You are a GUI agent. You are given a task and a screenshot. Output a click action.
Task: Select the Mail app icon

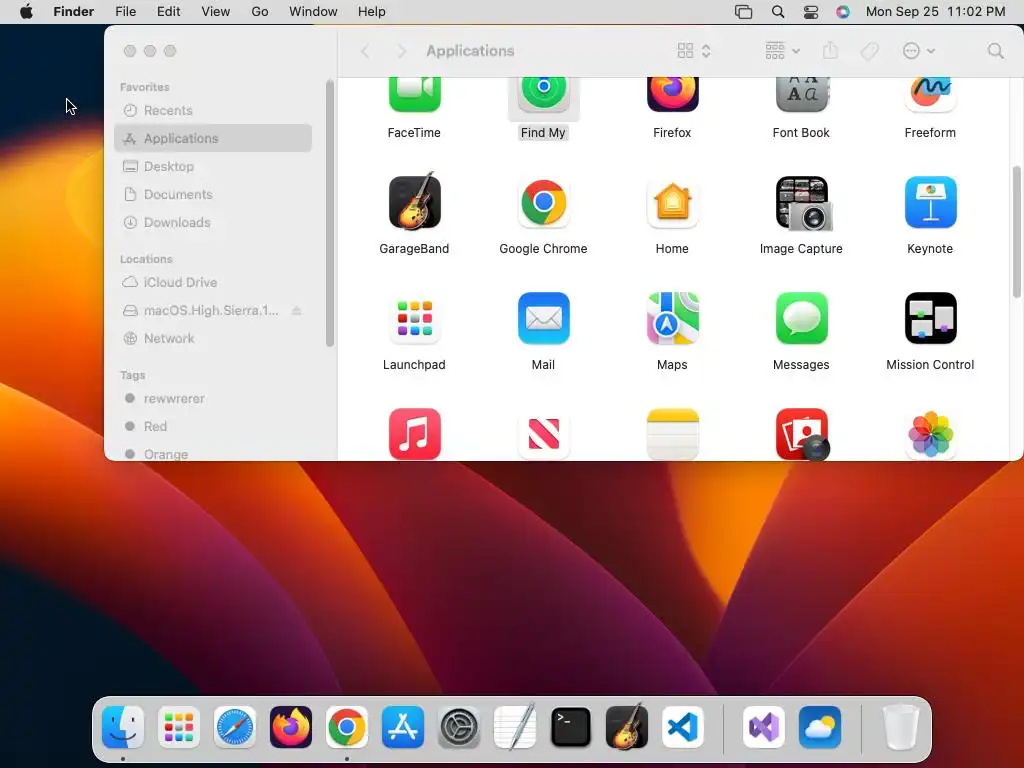pyautogui.click(x=543, y=319)
